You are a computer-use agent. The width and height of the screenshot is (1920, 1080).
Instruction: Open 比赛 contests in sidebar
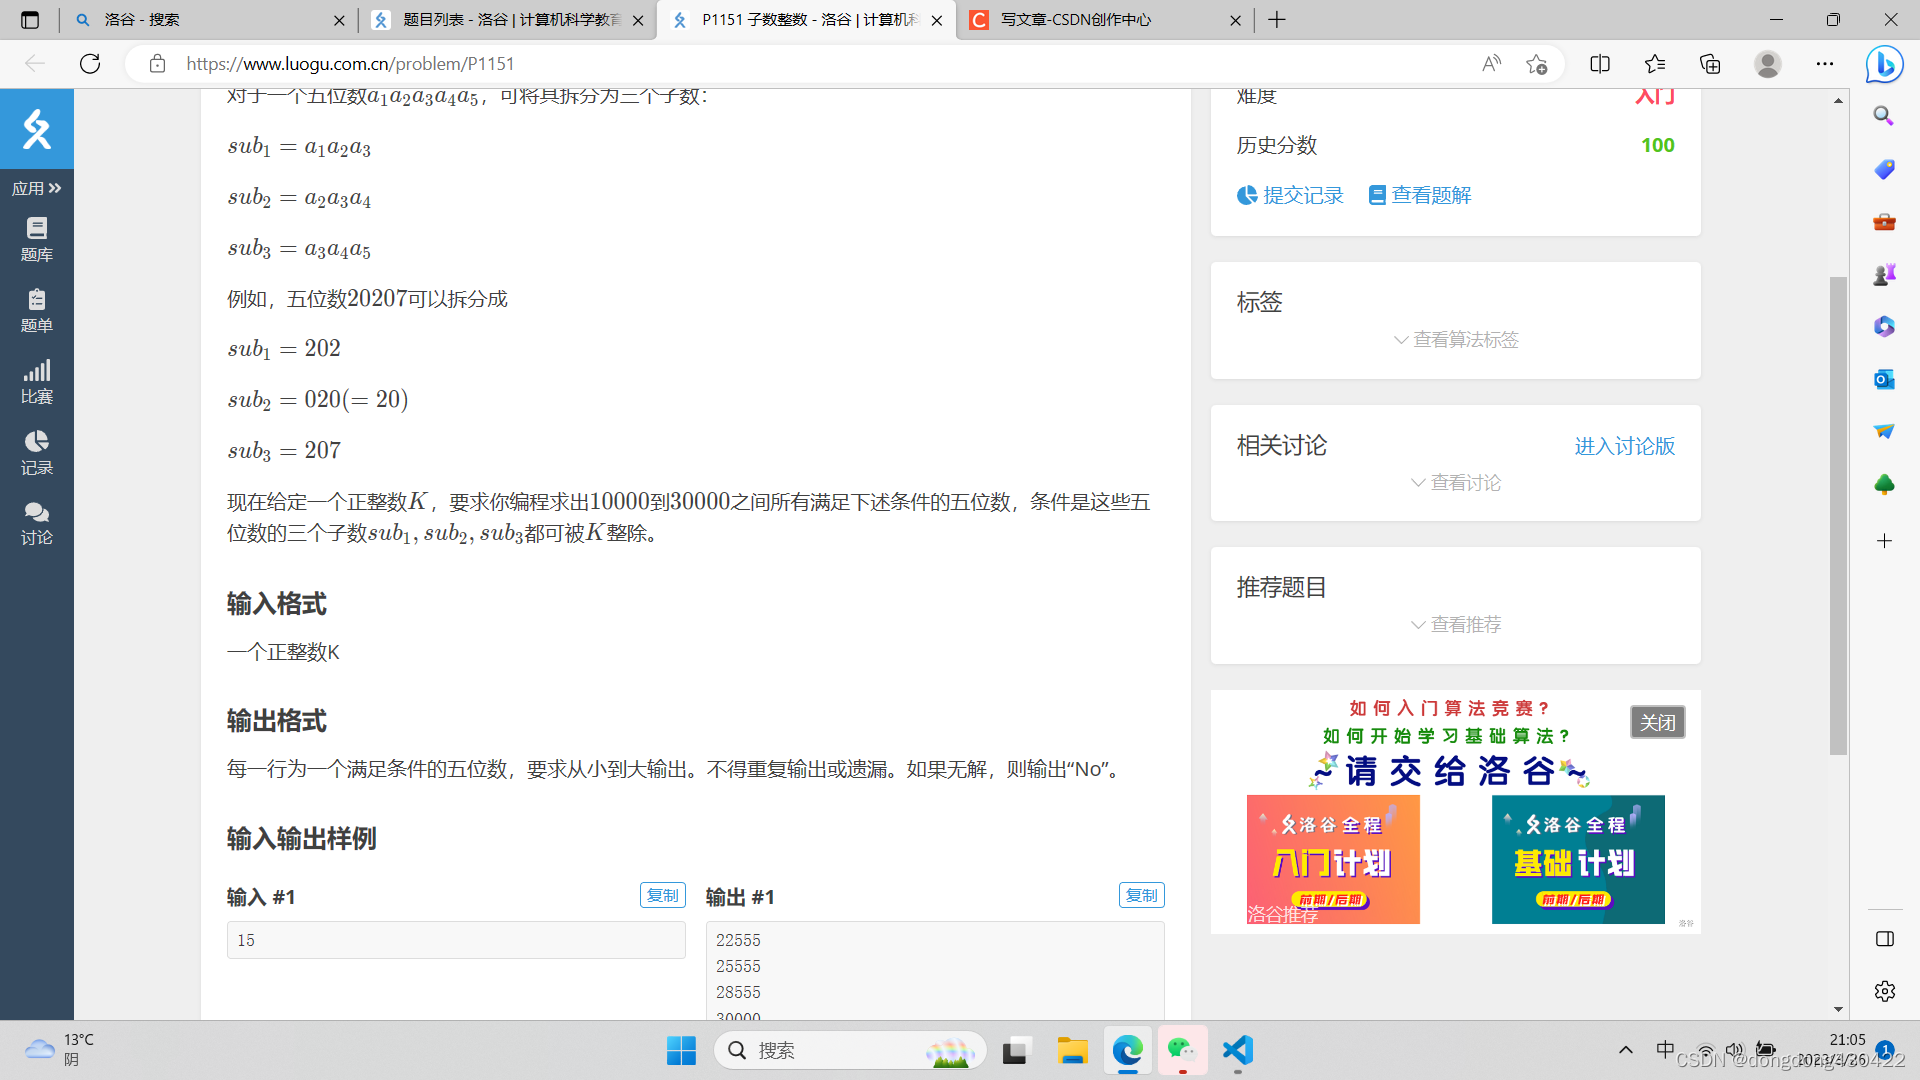pos(37,382)
